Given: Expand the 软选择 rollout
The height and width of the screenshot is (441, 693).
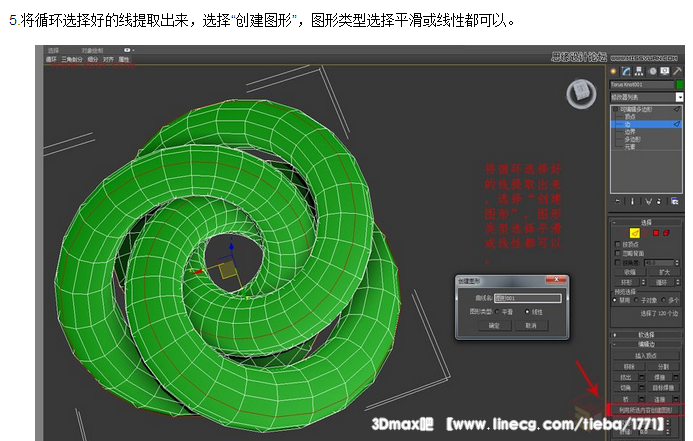Looking at the screenshot, I should coord(646,335).
